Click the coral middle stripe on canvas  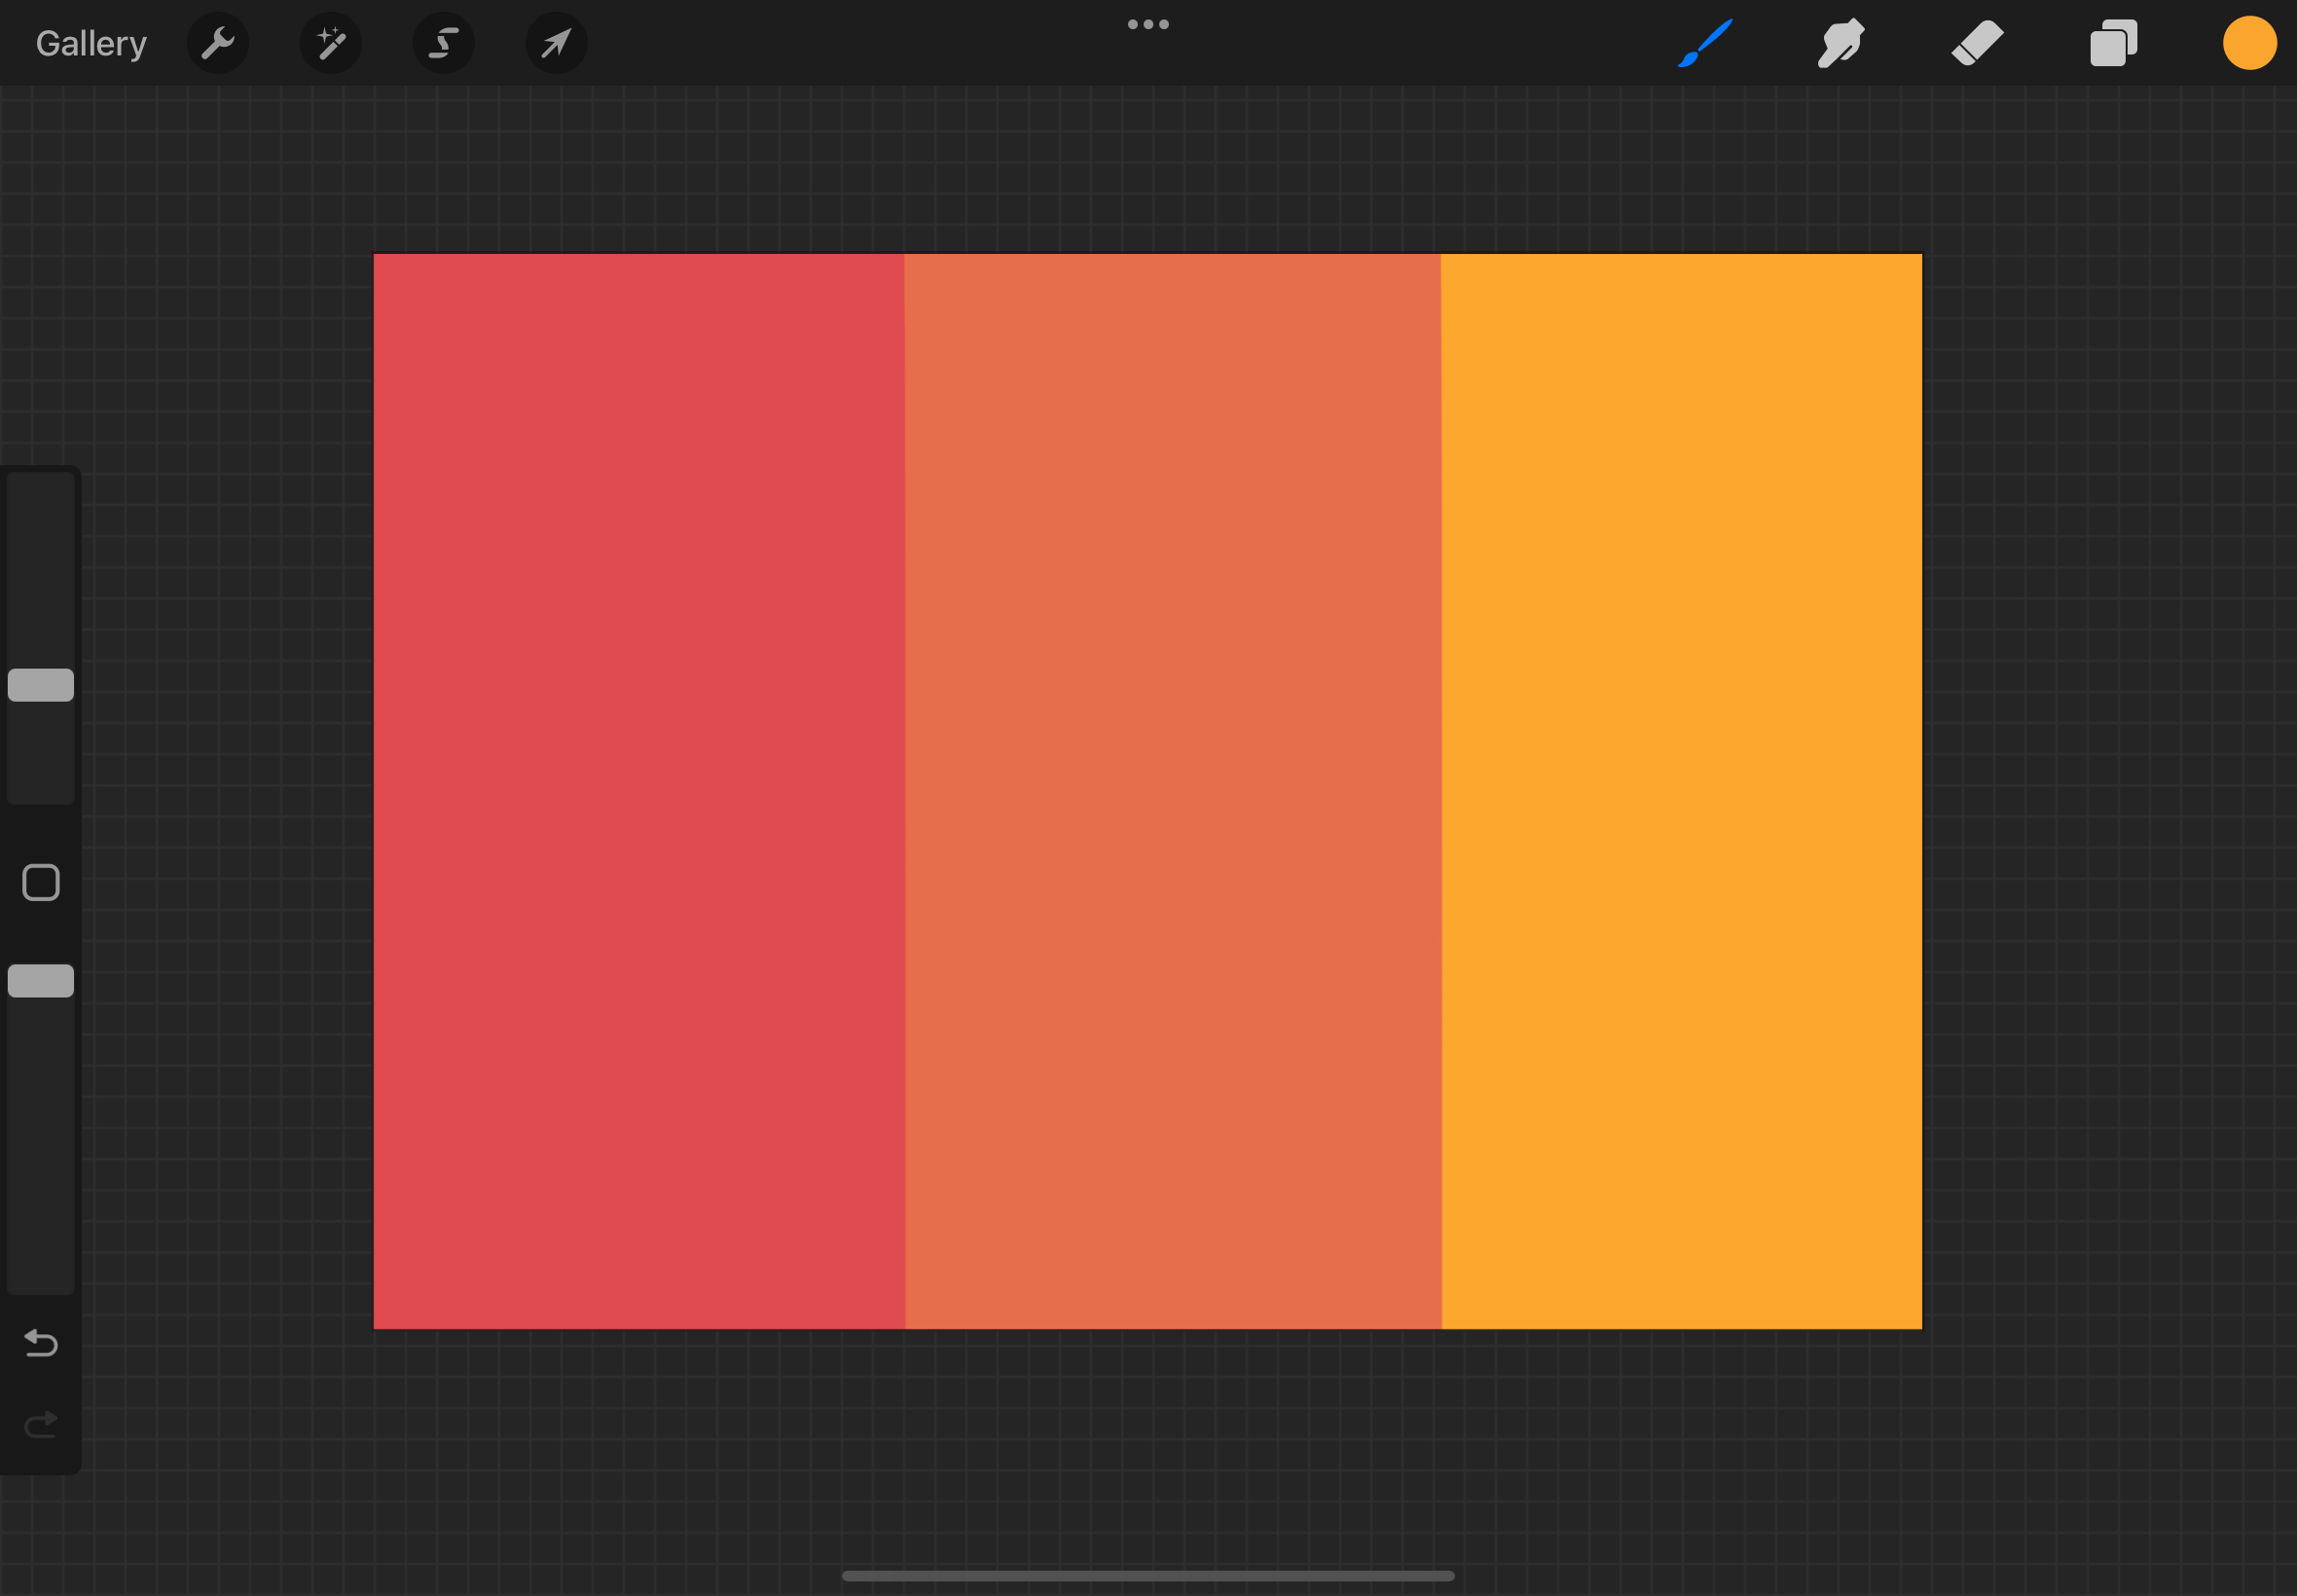pyautogui.click(x=1172, y=790)
